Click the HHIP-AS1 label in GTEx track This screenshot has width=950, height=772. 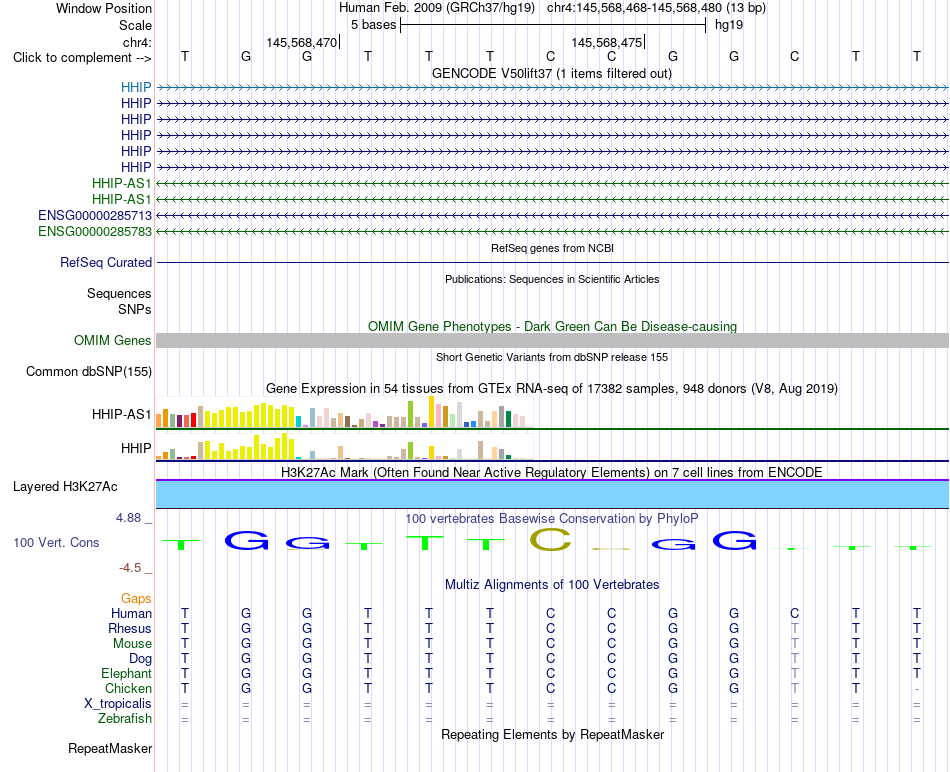(121, 414)
